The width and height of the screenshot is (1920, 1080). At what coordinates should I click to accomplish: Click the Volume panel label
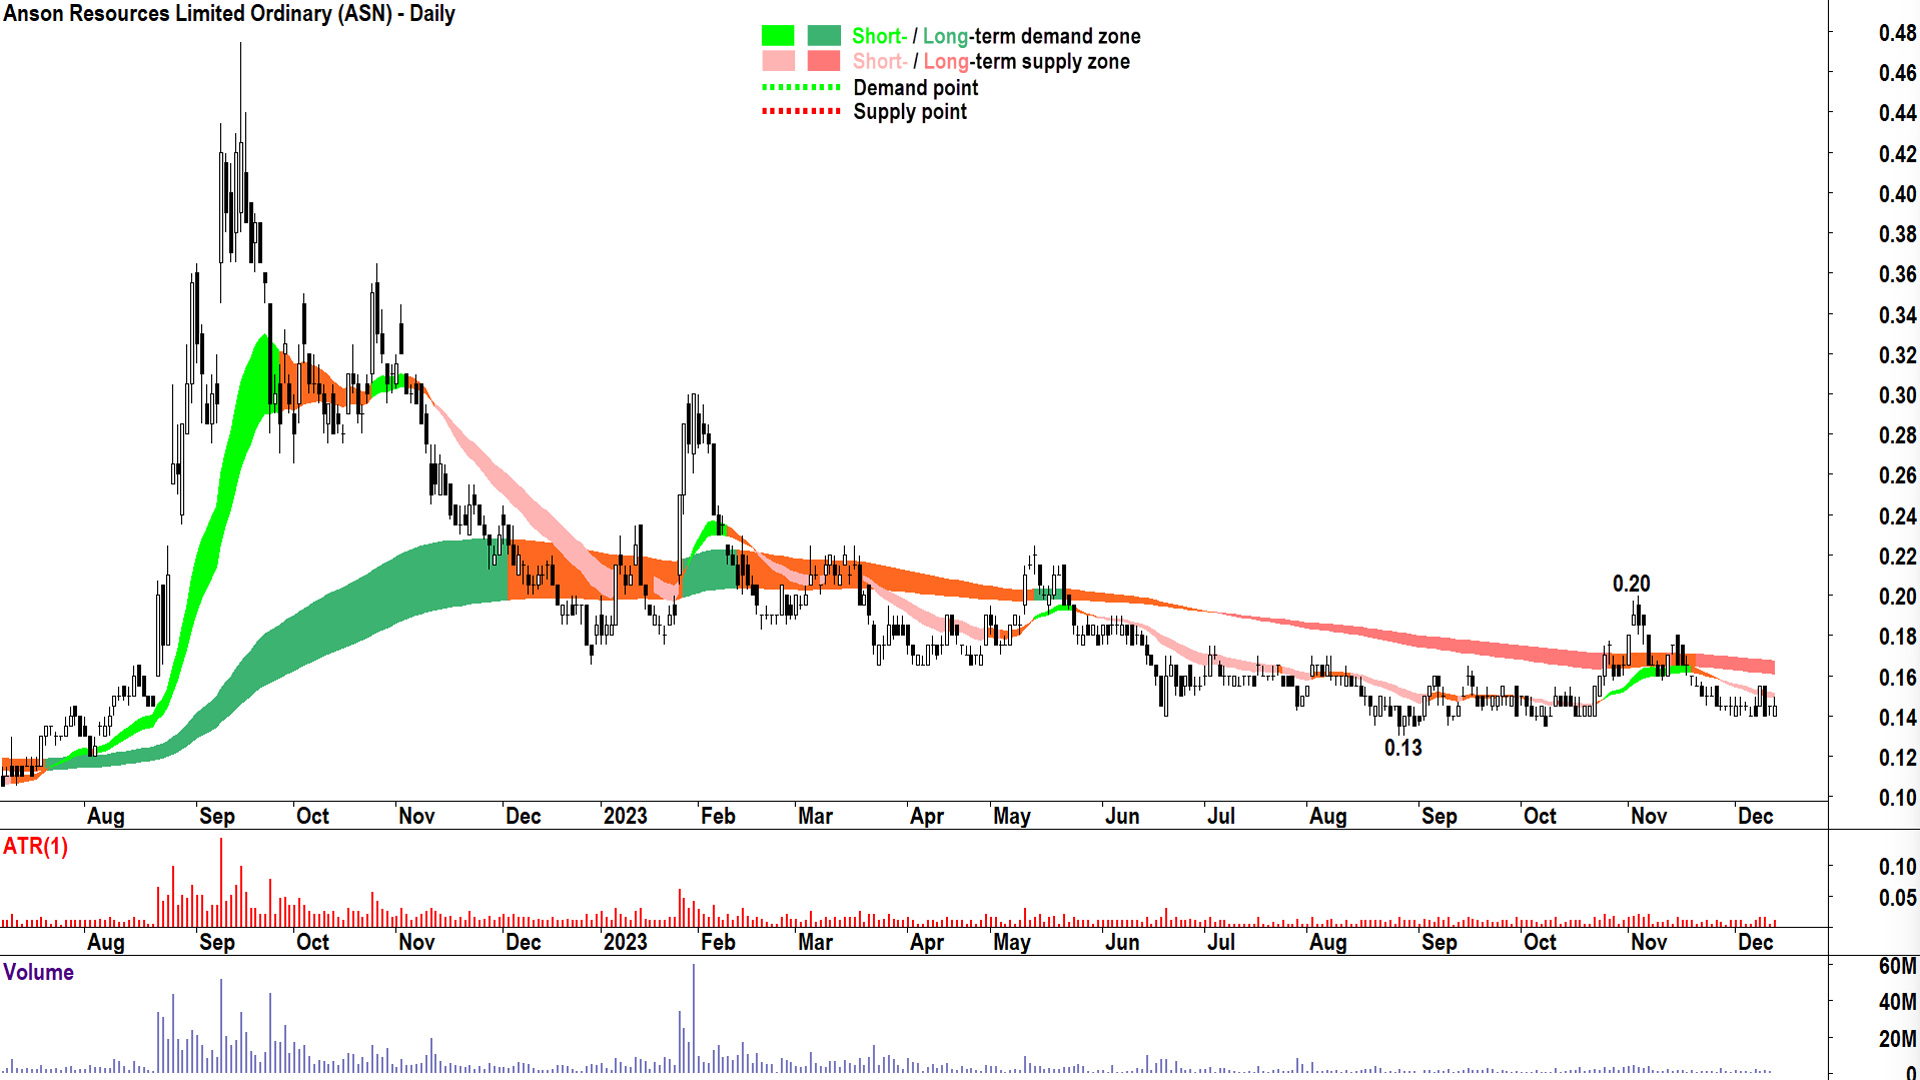pos(38,973)
